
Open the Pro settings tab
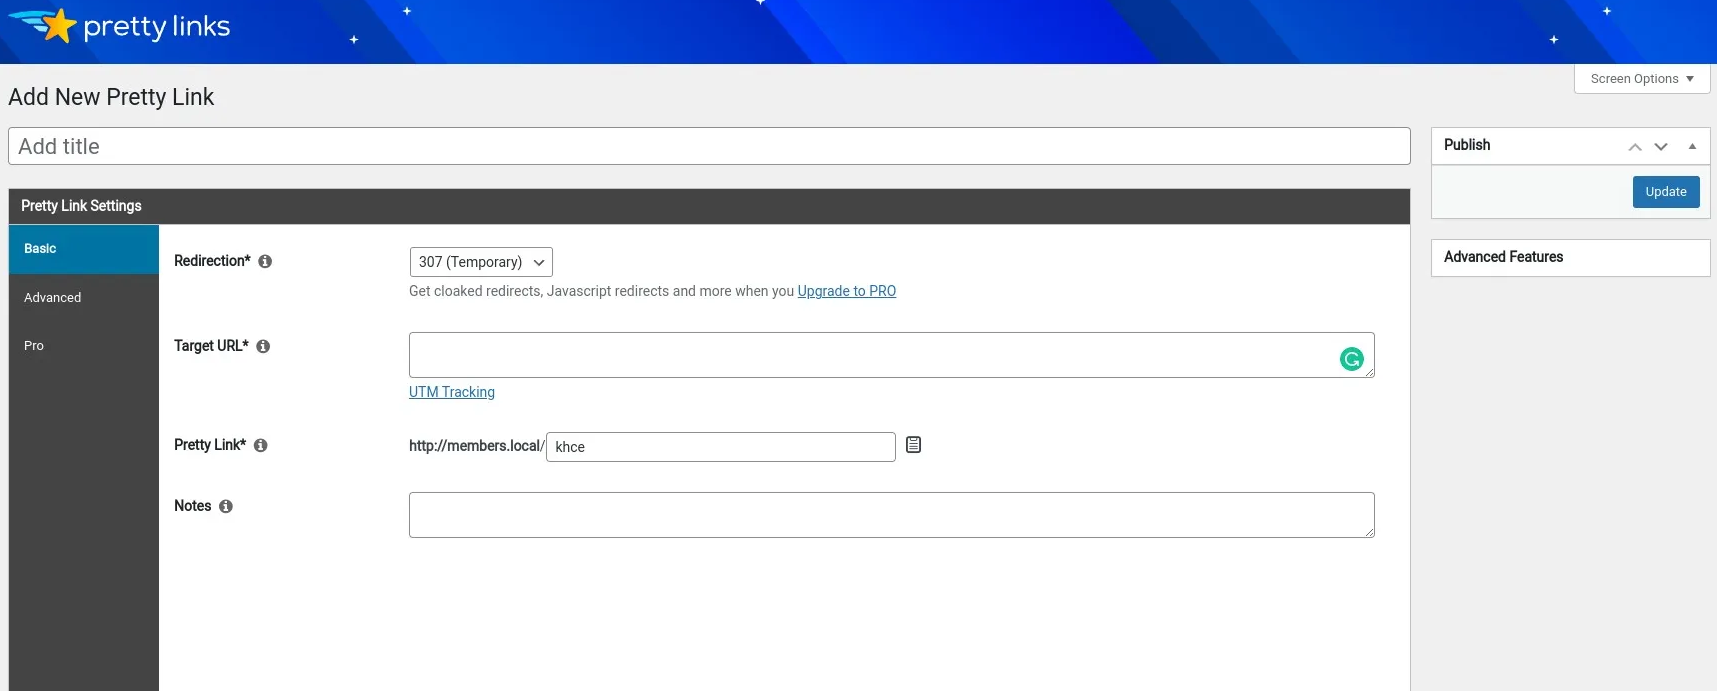[x=34, y=346]
